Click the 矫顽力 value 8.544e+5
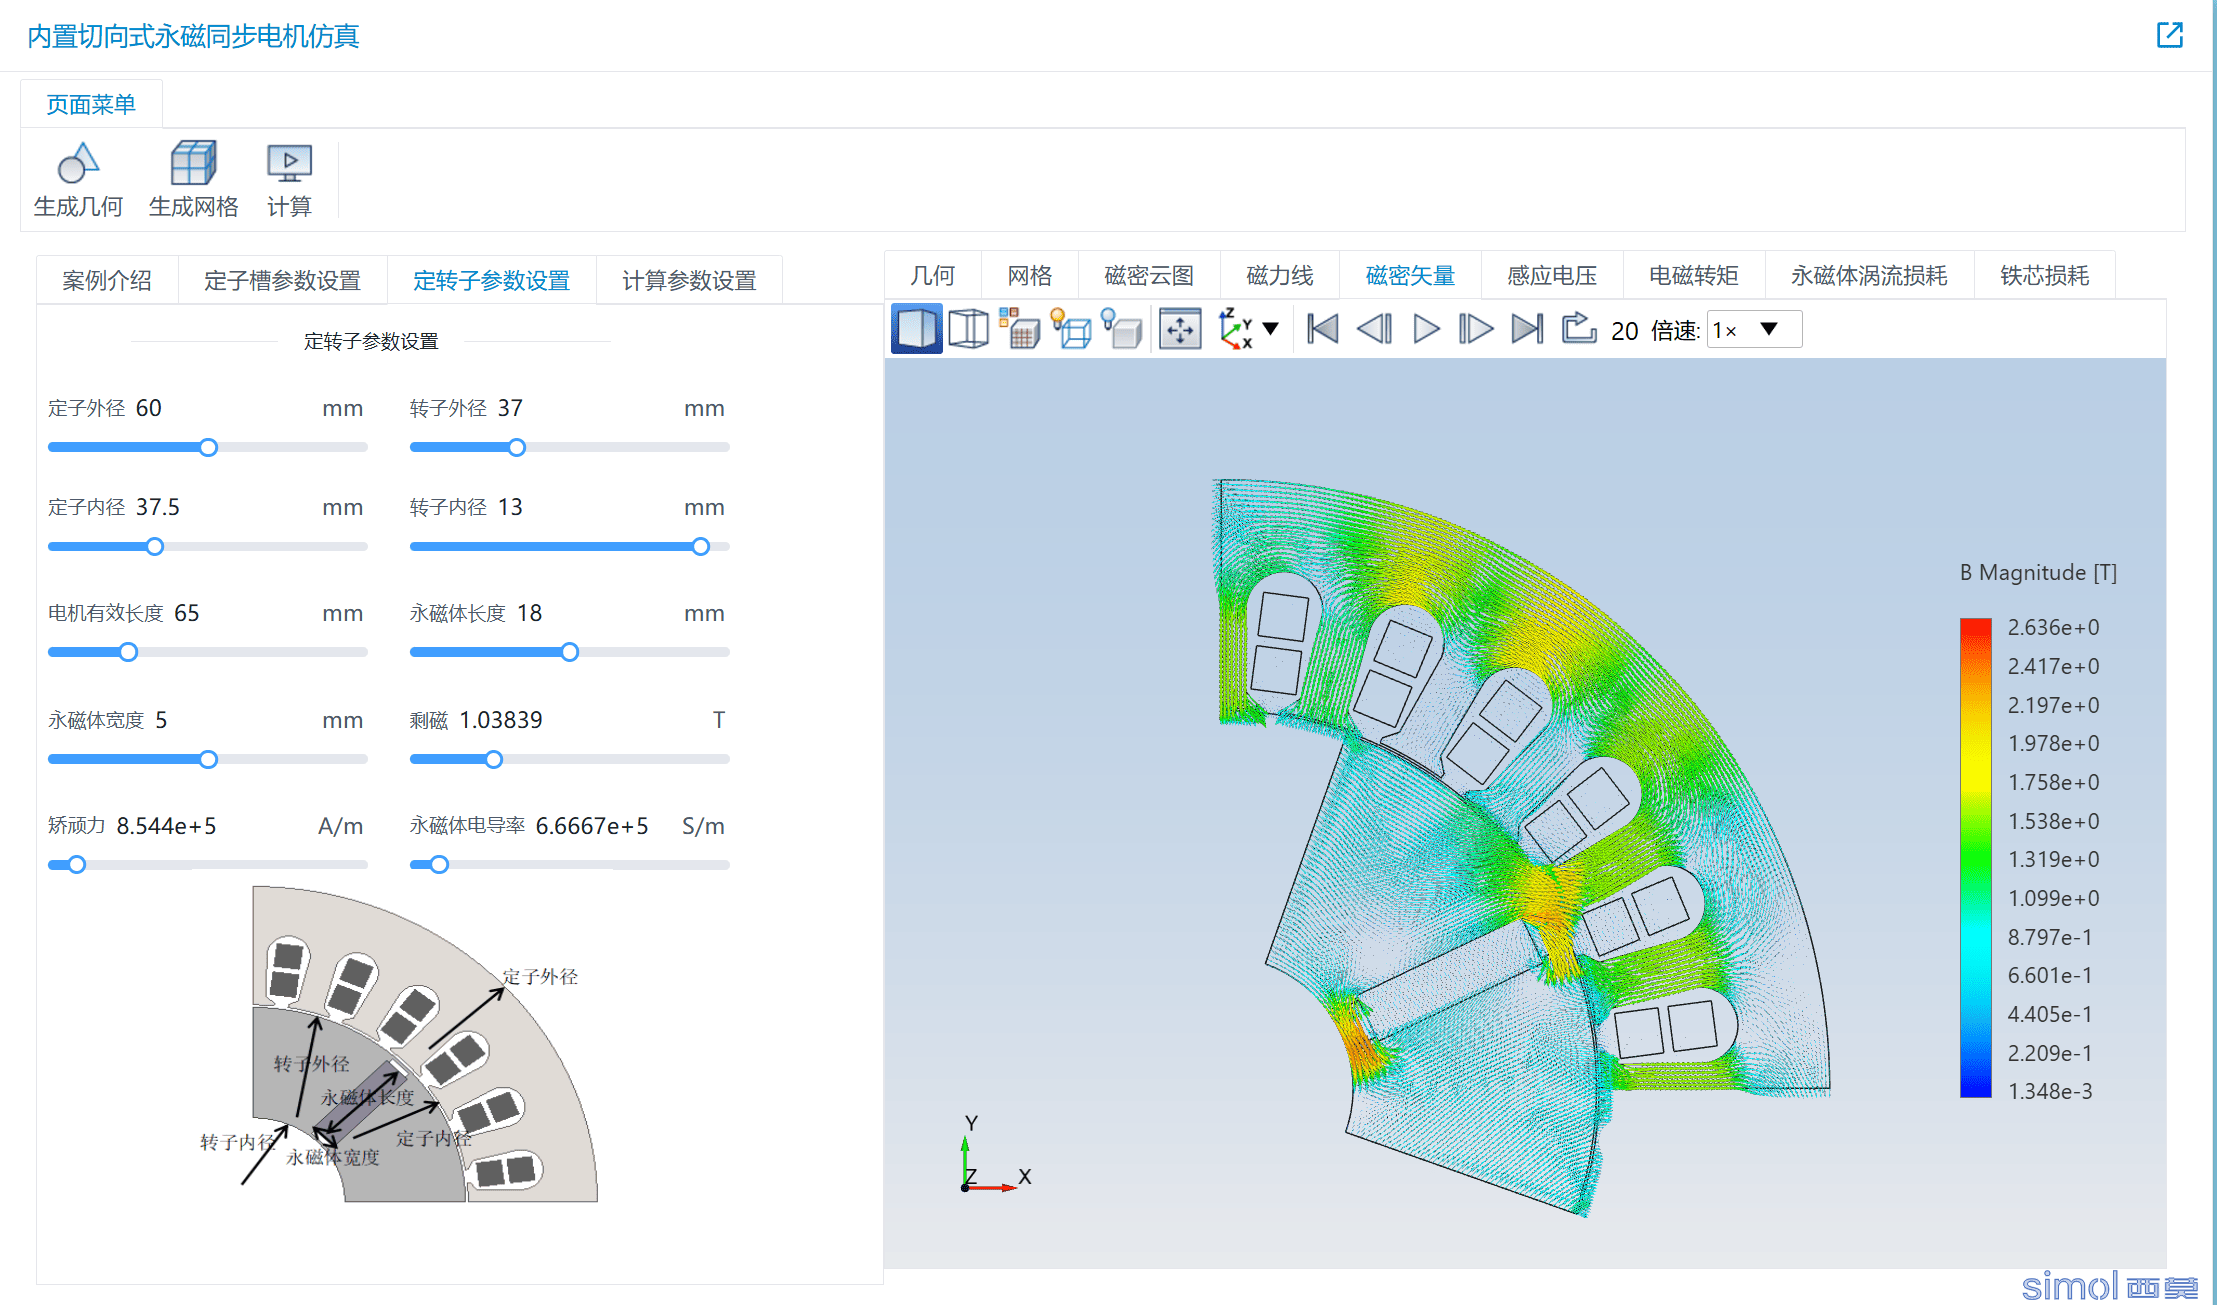Screen dimensions: 2217x1305 coord(166,826)
